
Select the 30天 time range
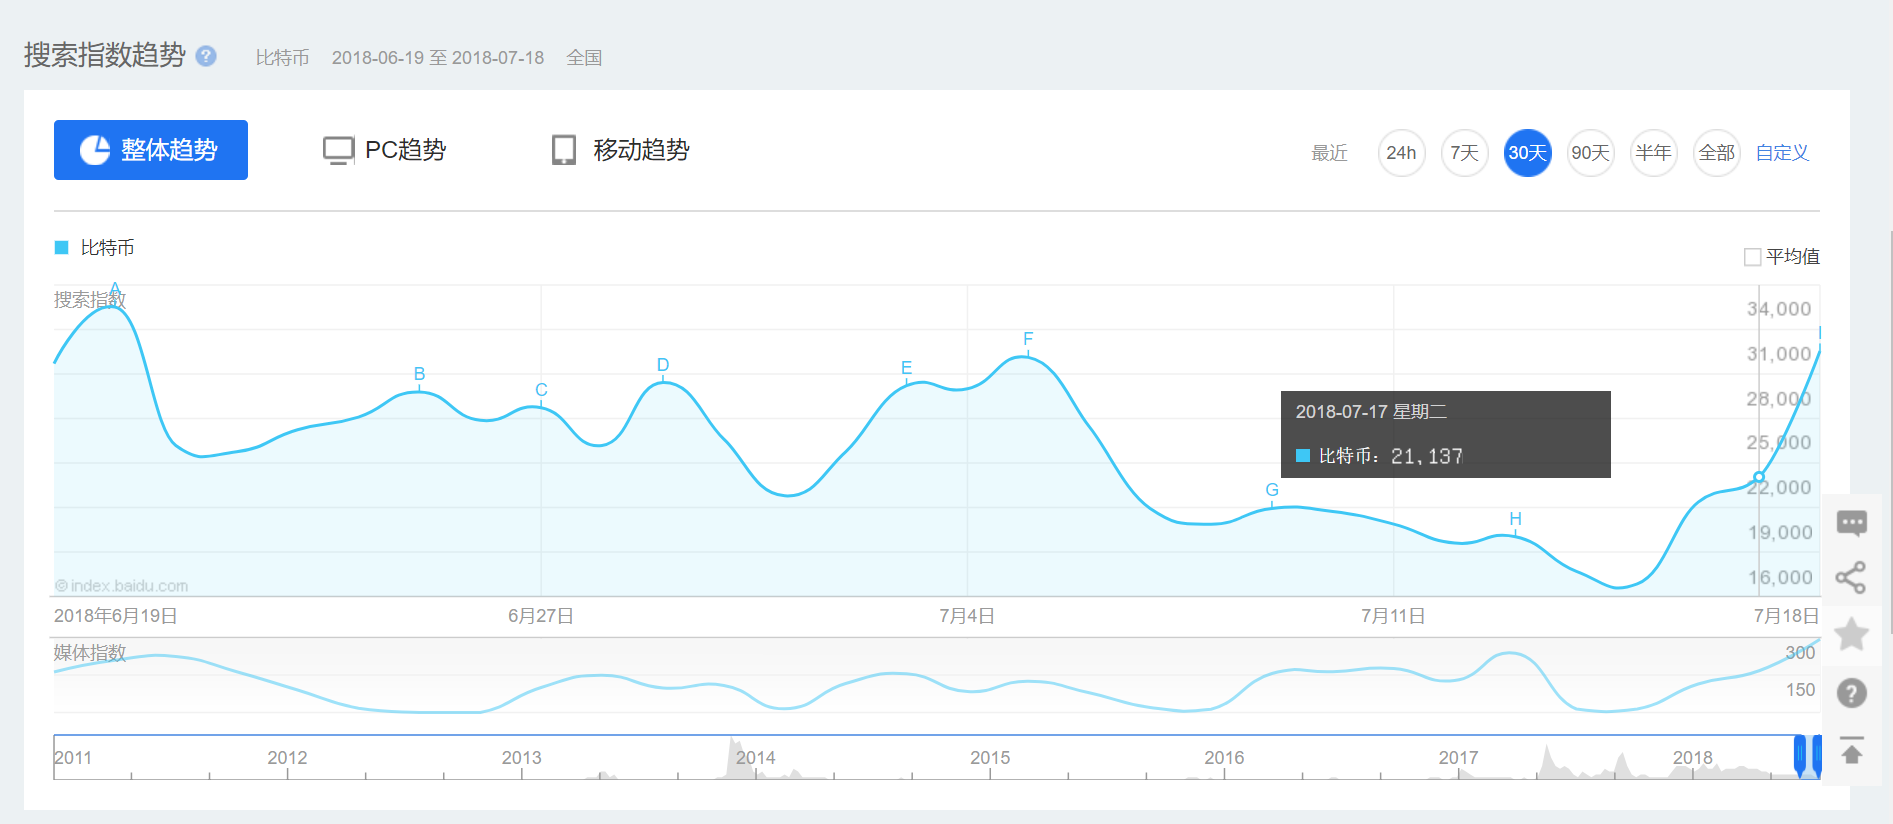click(1527, 153)
